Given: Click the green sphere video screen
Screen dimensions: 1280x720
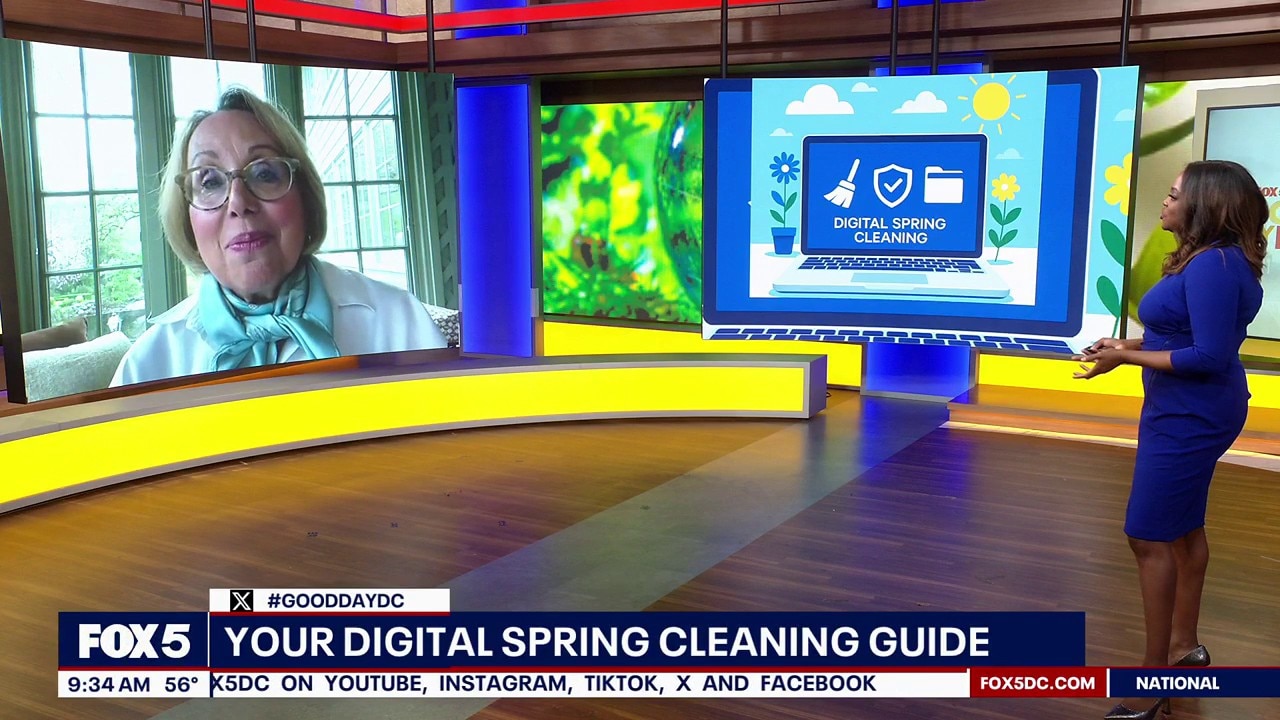Looking at the screenshot, I should tap(620, 210).
